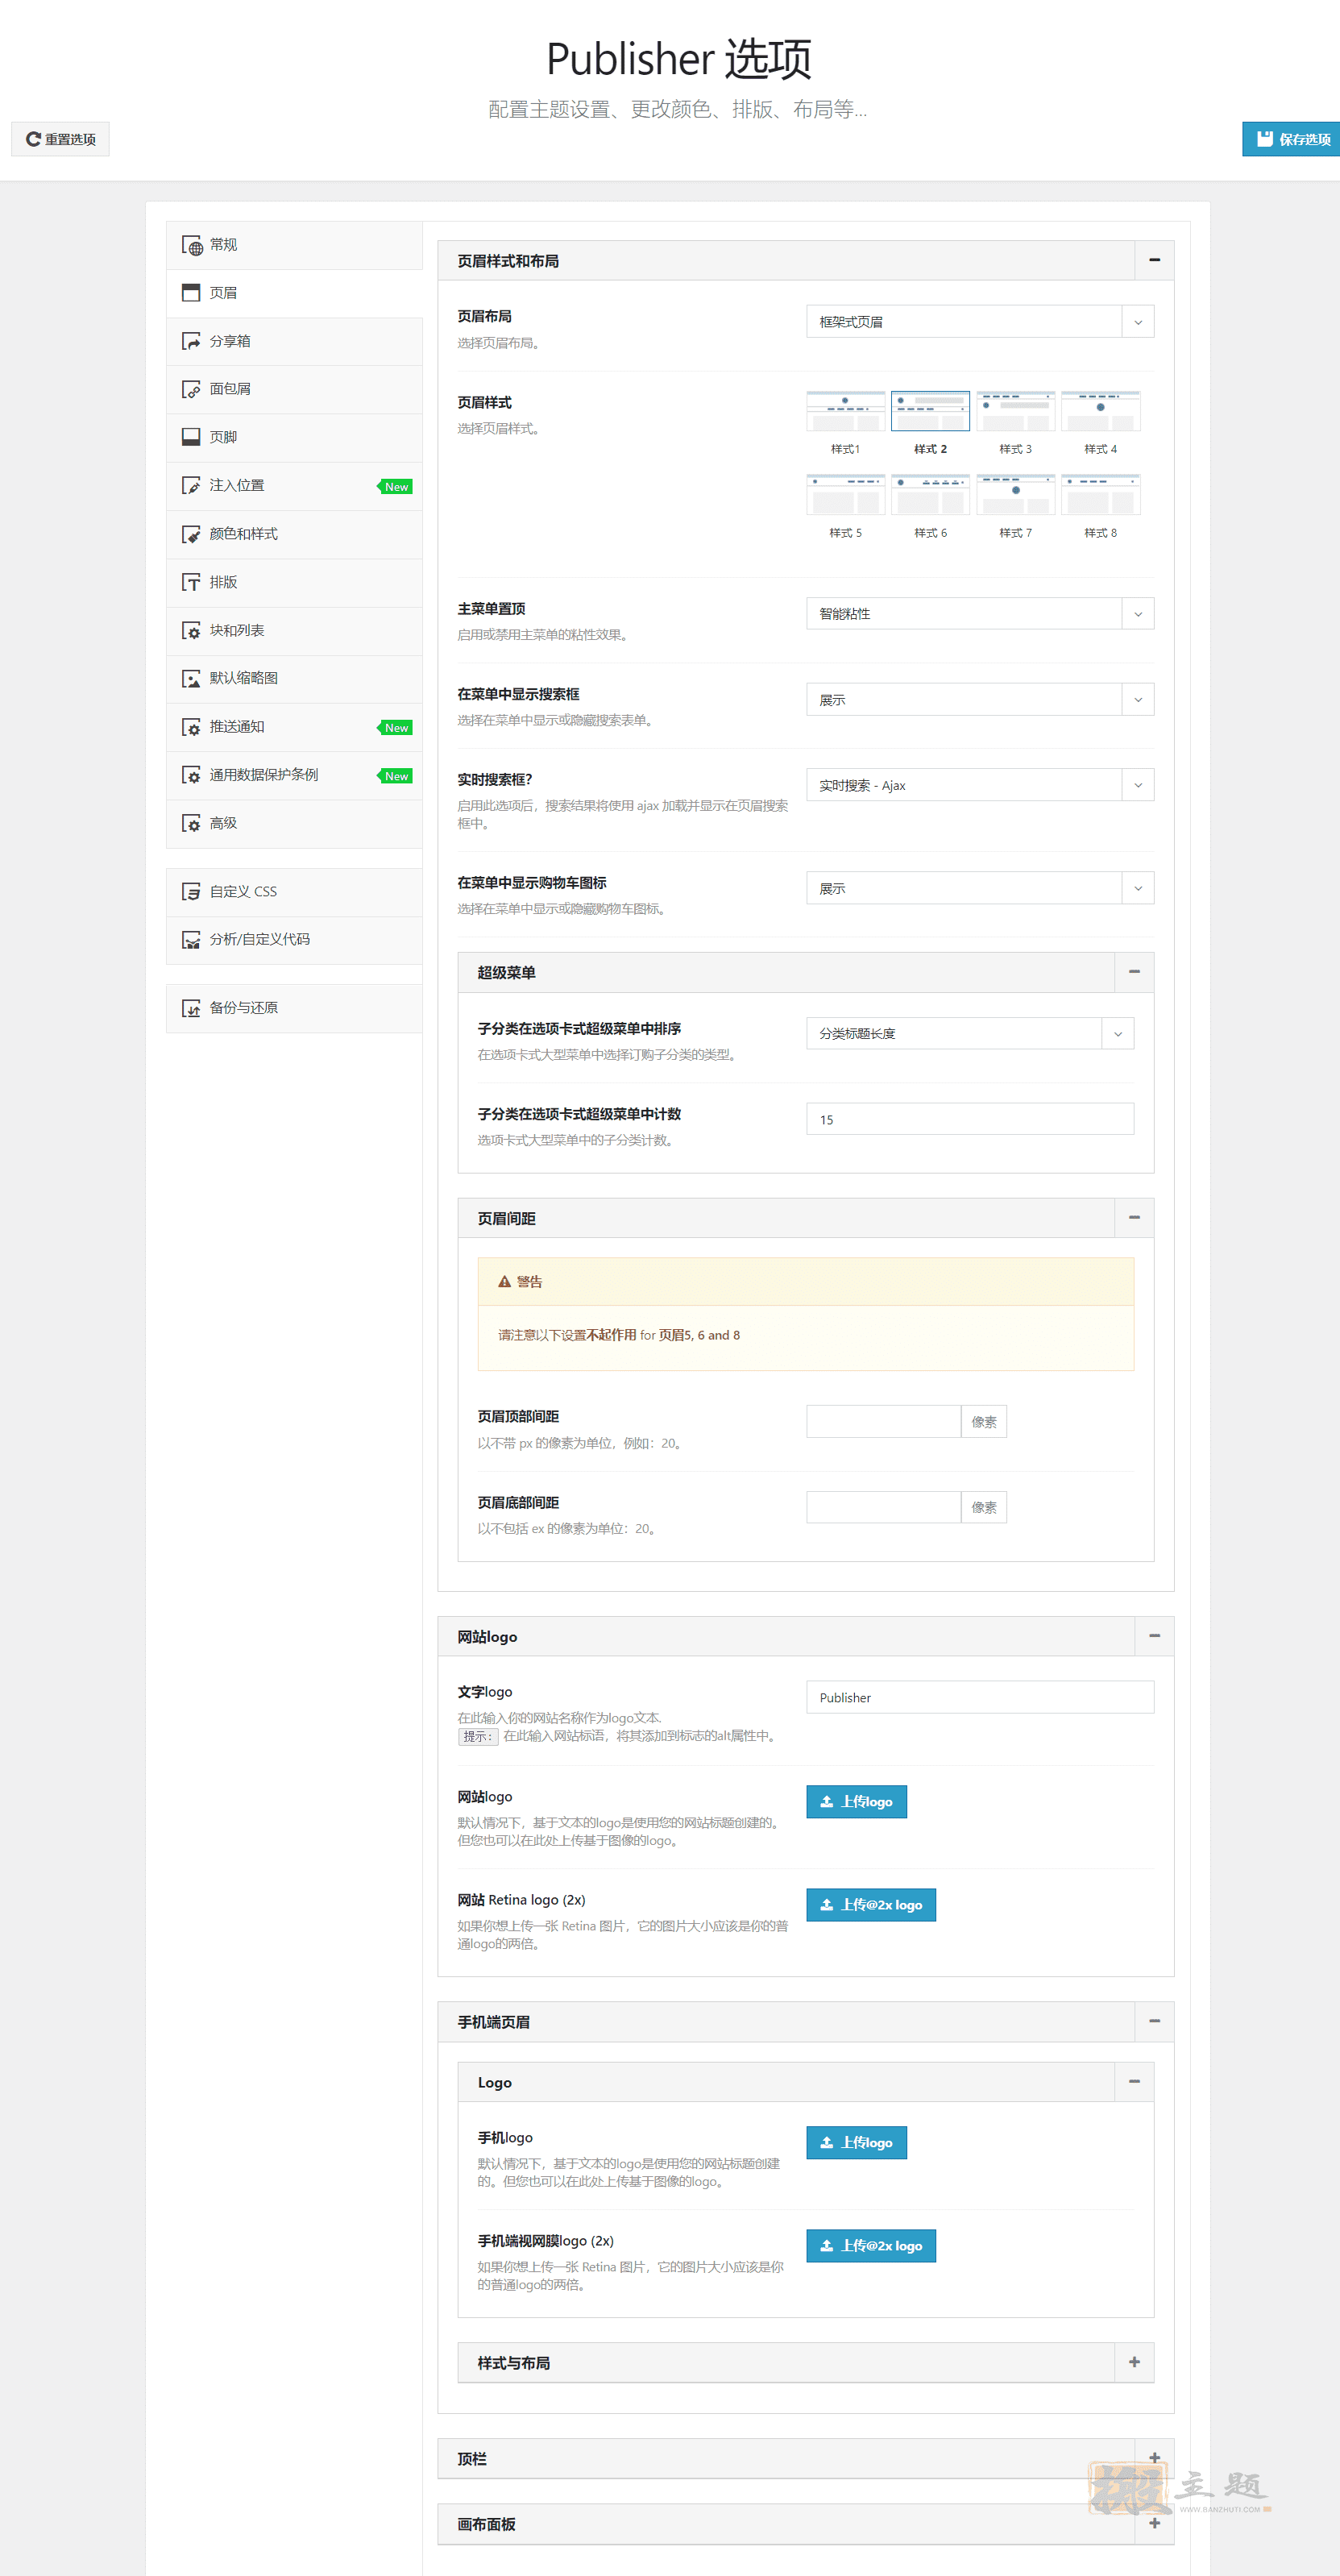Click 上传logo button under 网站logo
The height and width of the screenshot is (2576, 1340).
pyautogui.click(x=857, y=1802)
